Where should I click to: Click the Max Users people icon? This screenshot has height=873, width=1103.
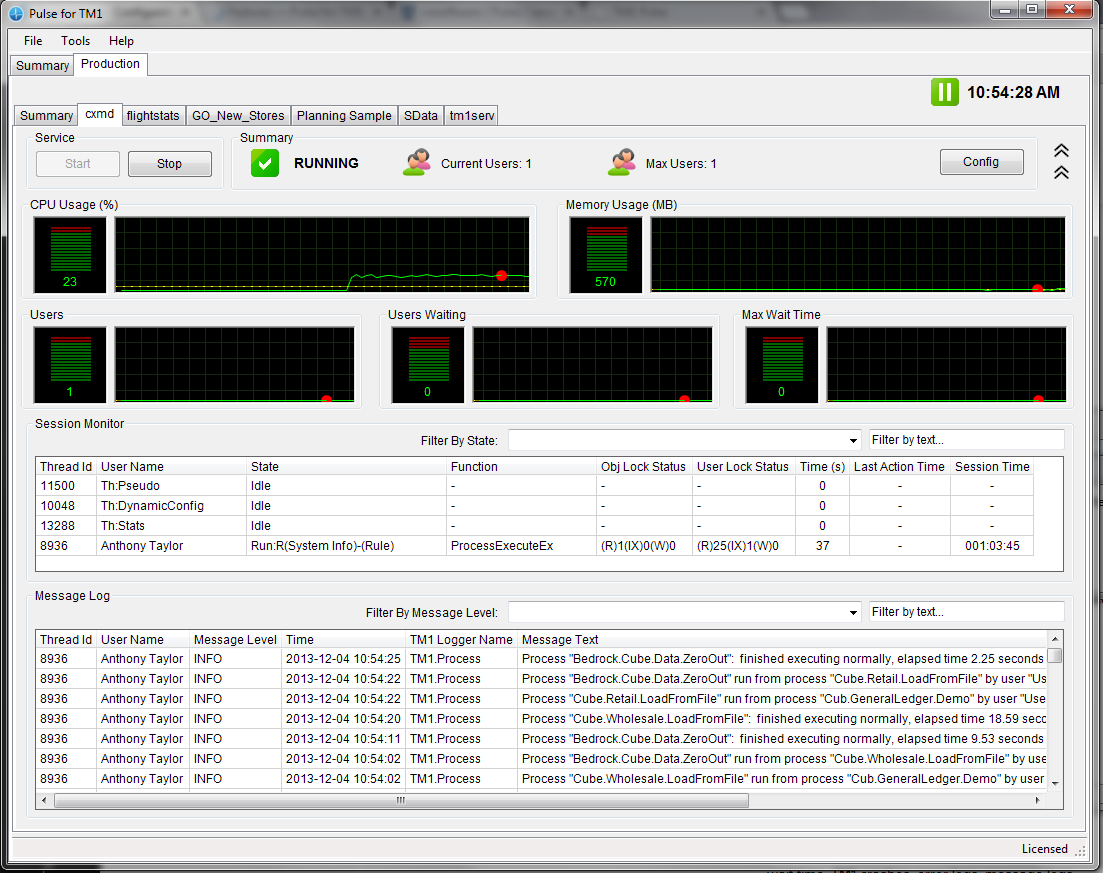pyautogui.click(x=622, y=163)
